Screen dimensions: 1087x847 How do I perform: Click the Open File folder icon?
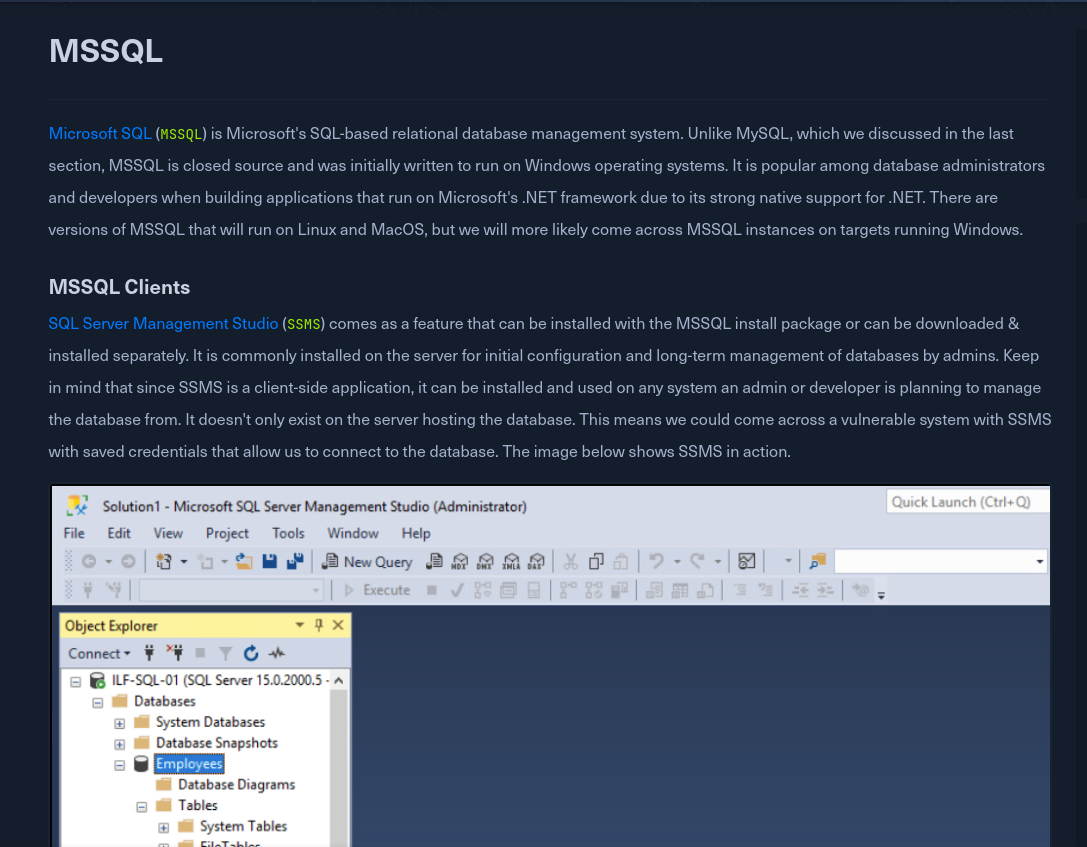tap(243, 561)
